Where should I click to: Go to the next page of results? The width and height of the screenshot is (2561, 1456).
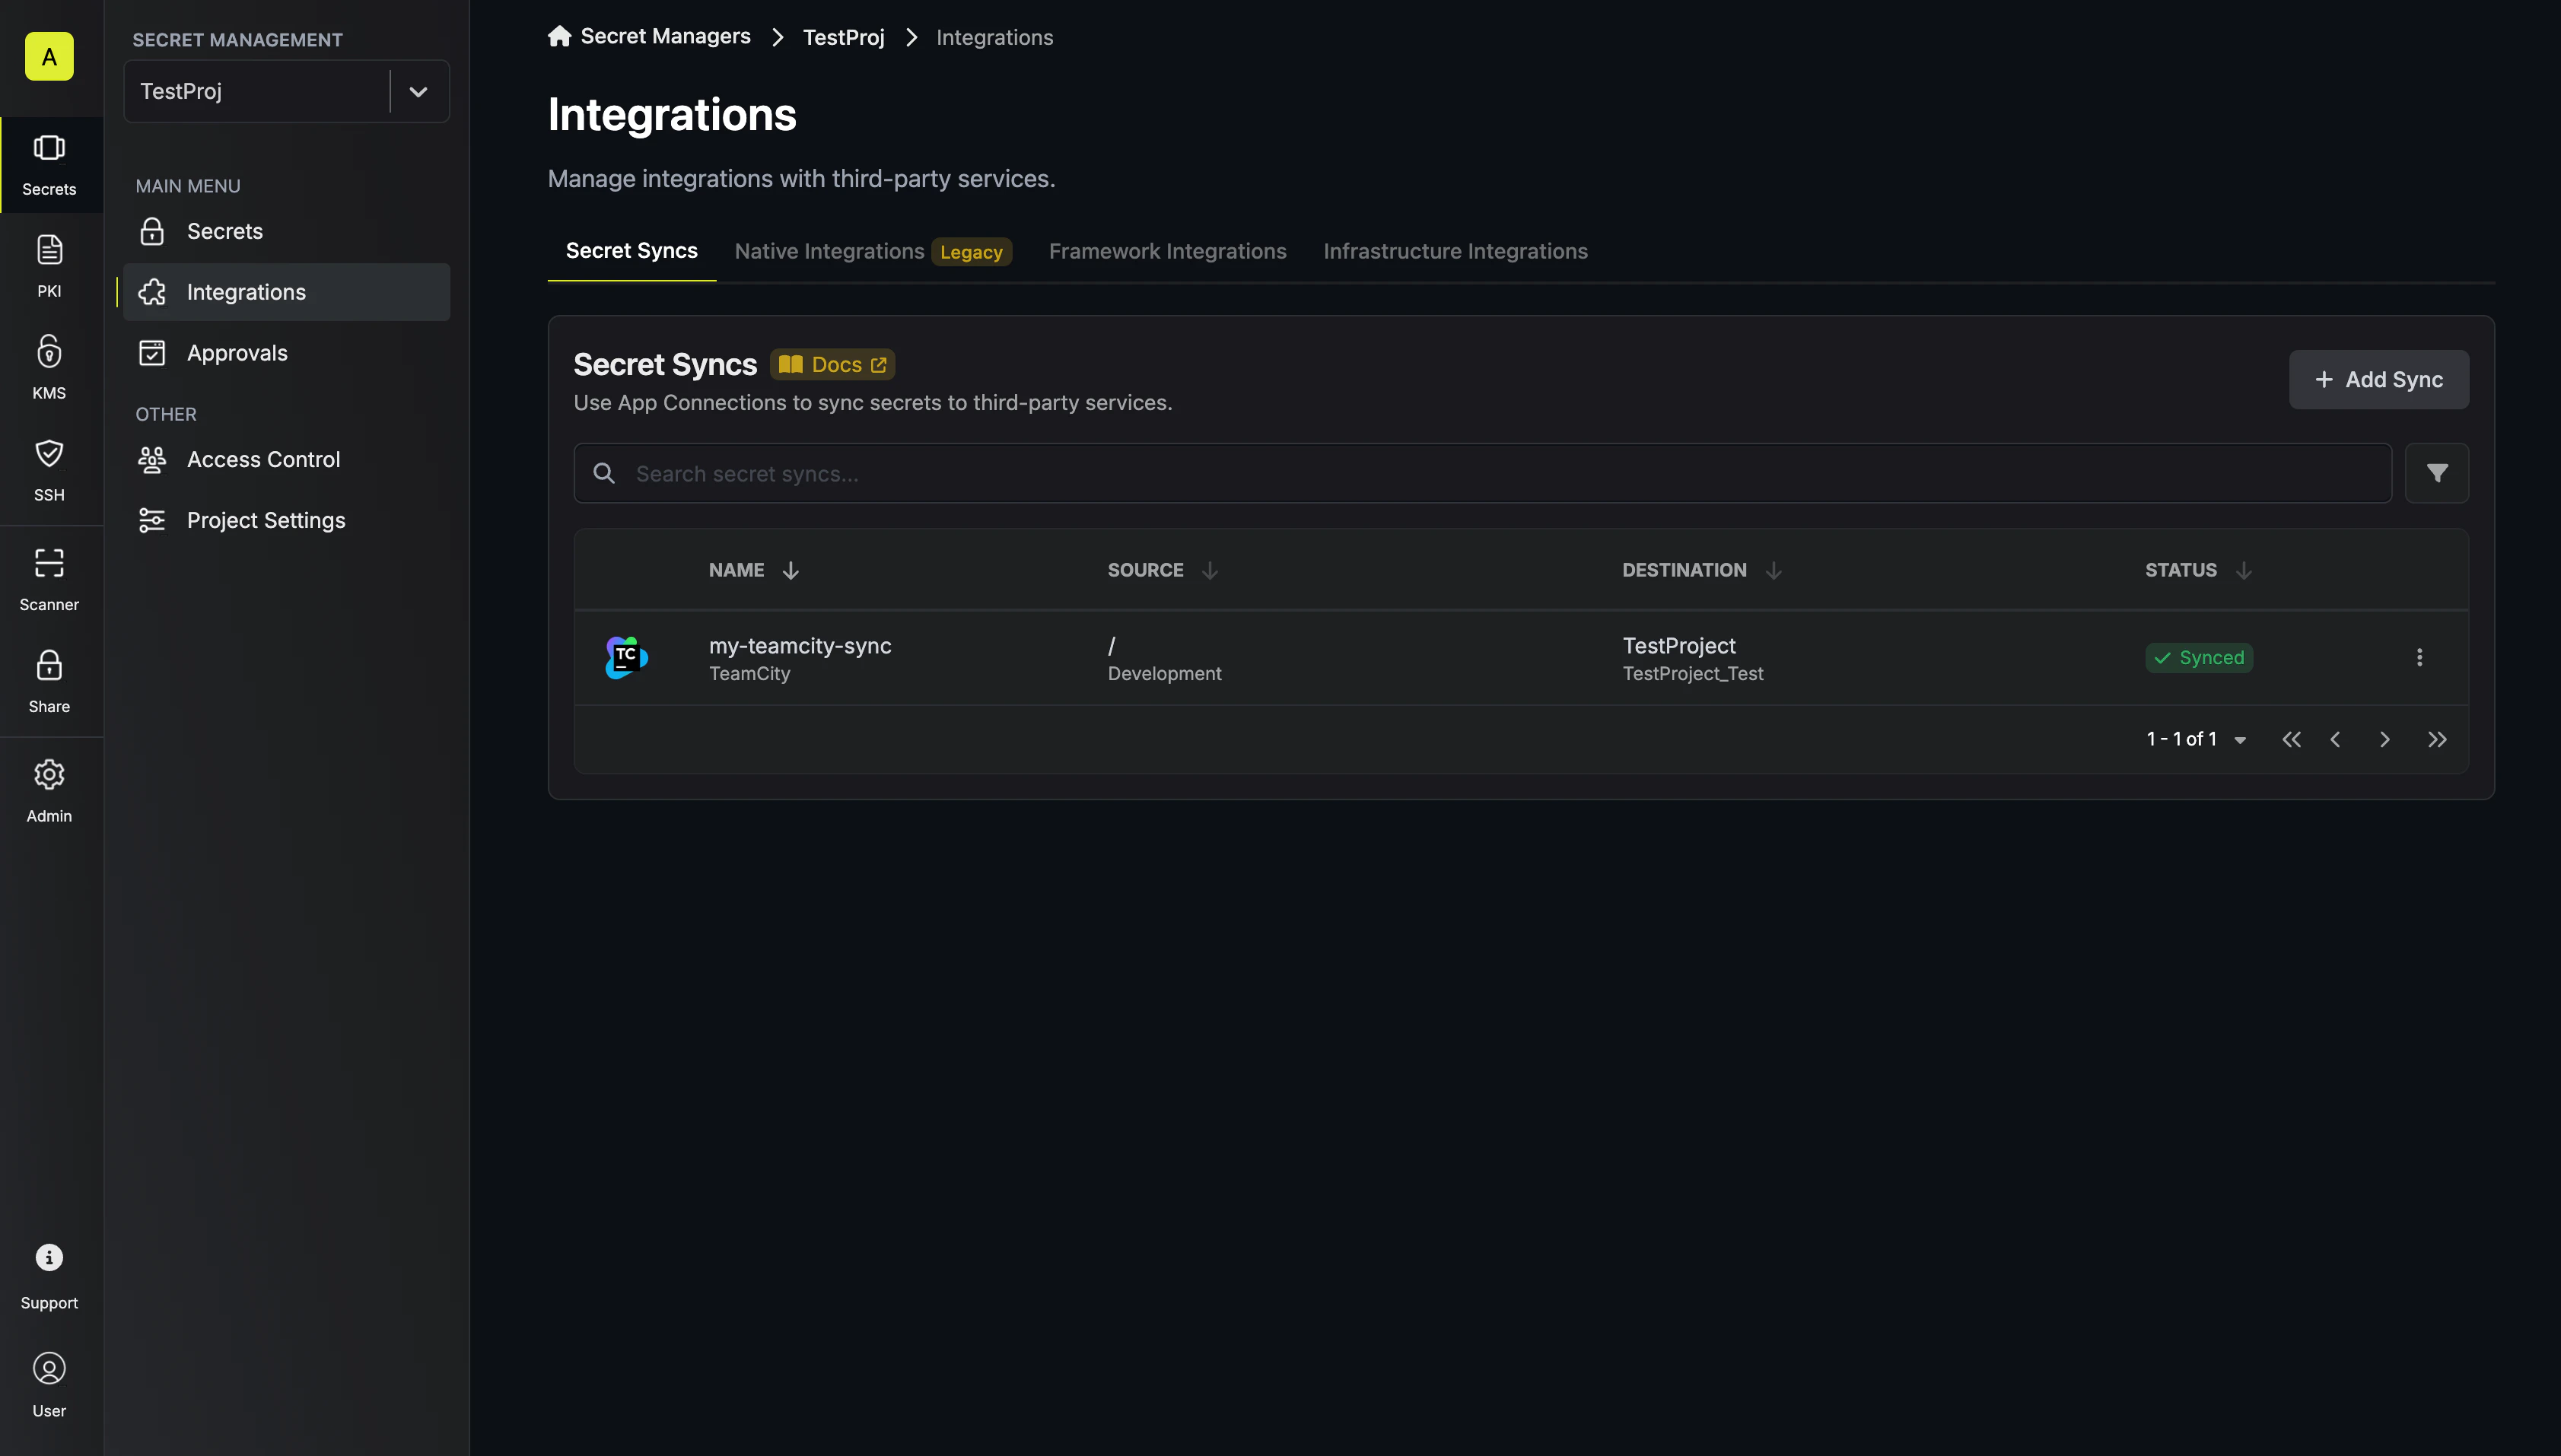[x=2385, y=739]
